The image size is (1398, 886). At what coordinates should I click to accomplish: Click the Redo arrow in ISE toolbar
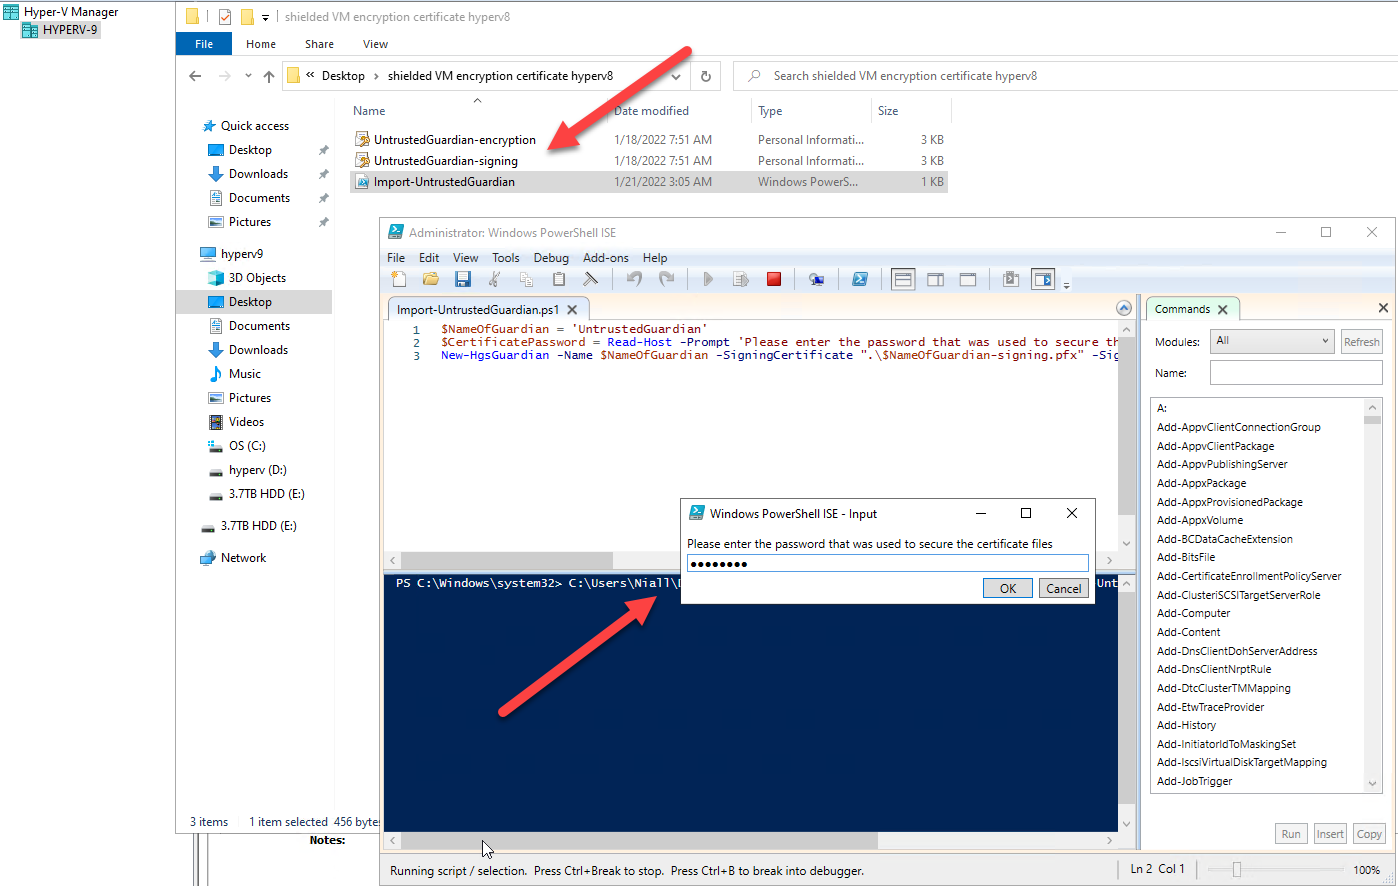(666, 280)
